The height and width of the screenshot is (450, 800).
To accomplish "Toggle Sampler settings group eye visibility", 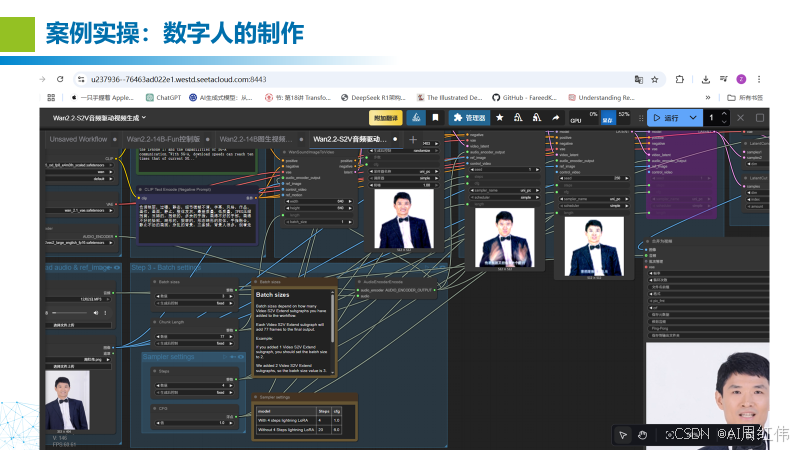I will point(240,357).
